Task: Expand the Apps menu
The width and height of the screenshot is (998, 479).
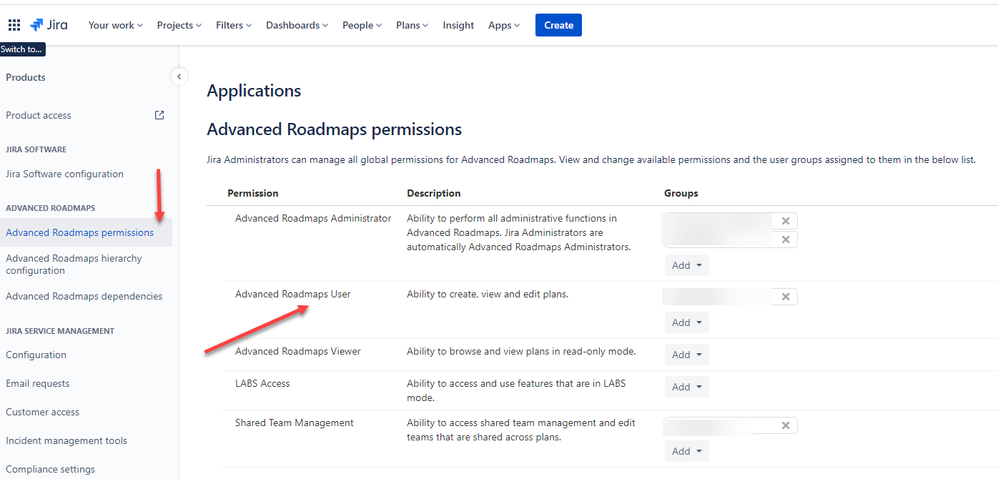Action: pyautogui.click(x=504, y=25)
